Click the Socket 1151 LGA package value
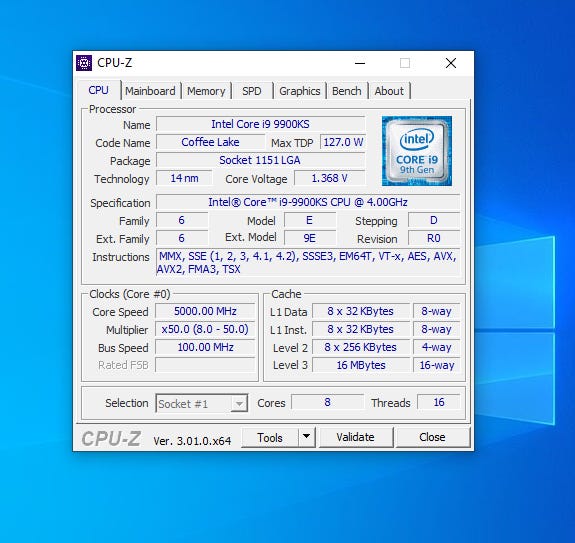This screenshot has height=543, width=575. coord(260,160)
